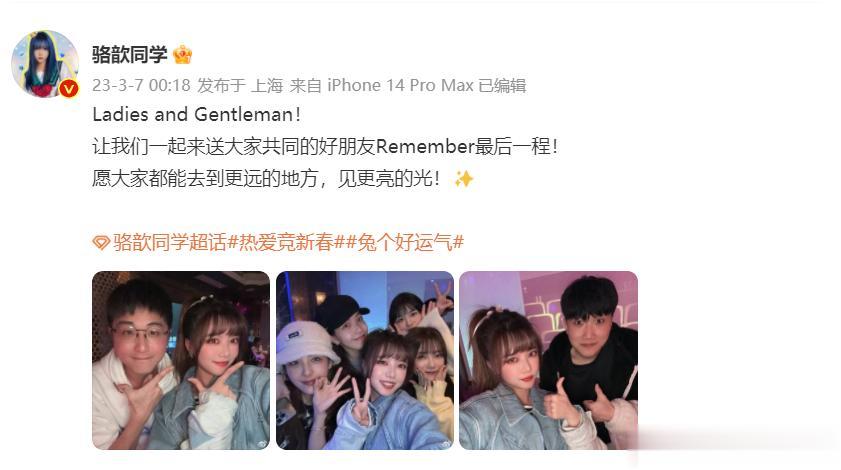Click the diamond super-topic icon
Viewport: 841px width, 470px height.
(101, 243)
